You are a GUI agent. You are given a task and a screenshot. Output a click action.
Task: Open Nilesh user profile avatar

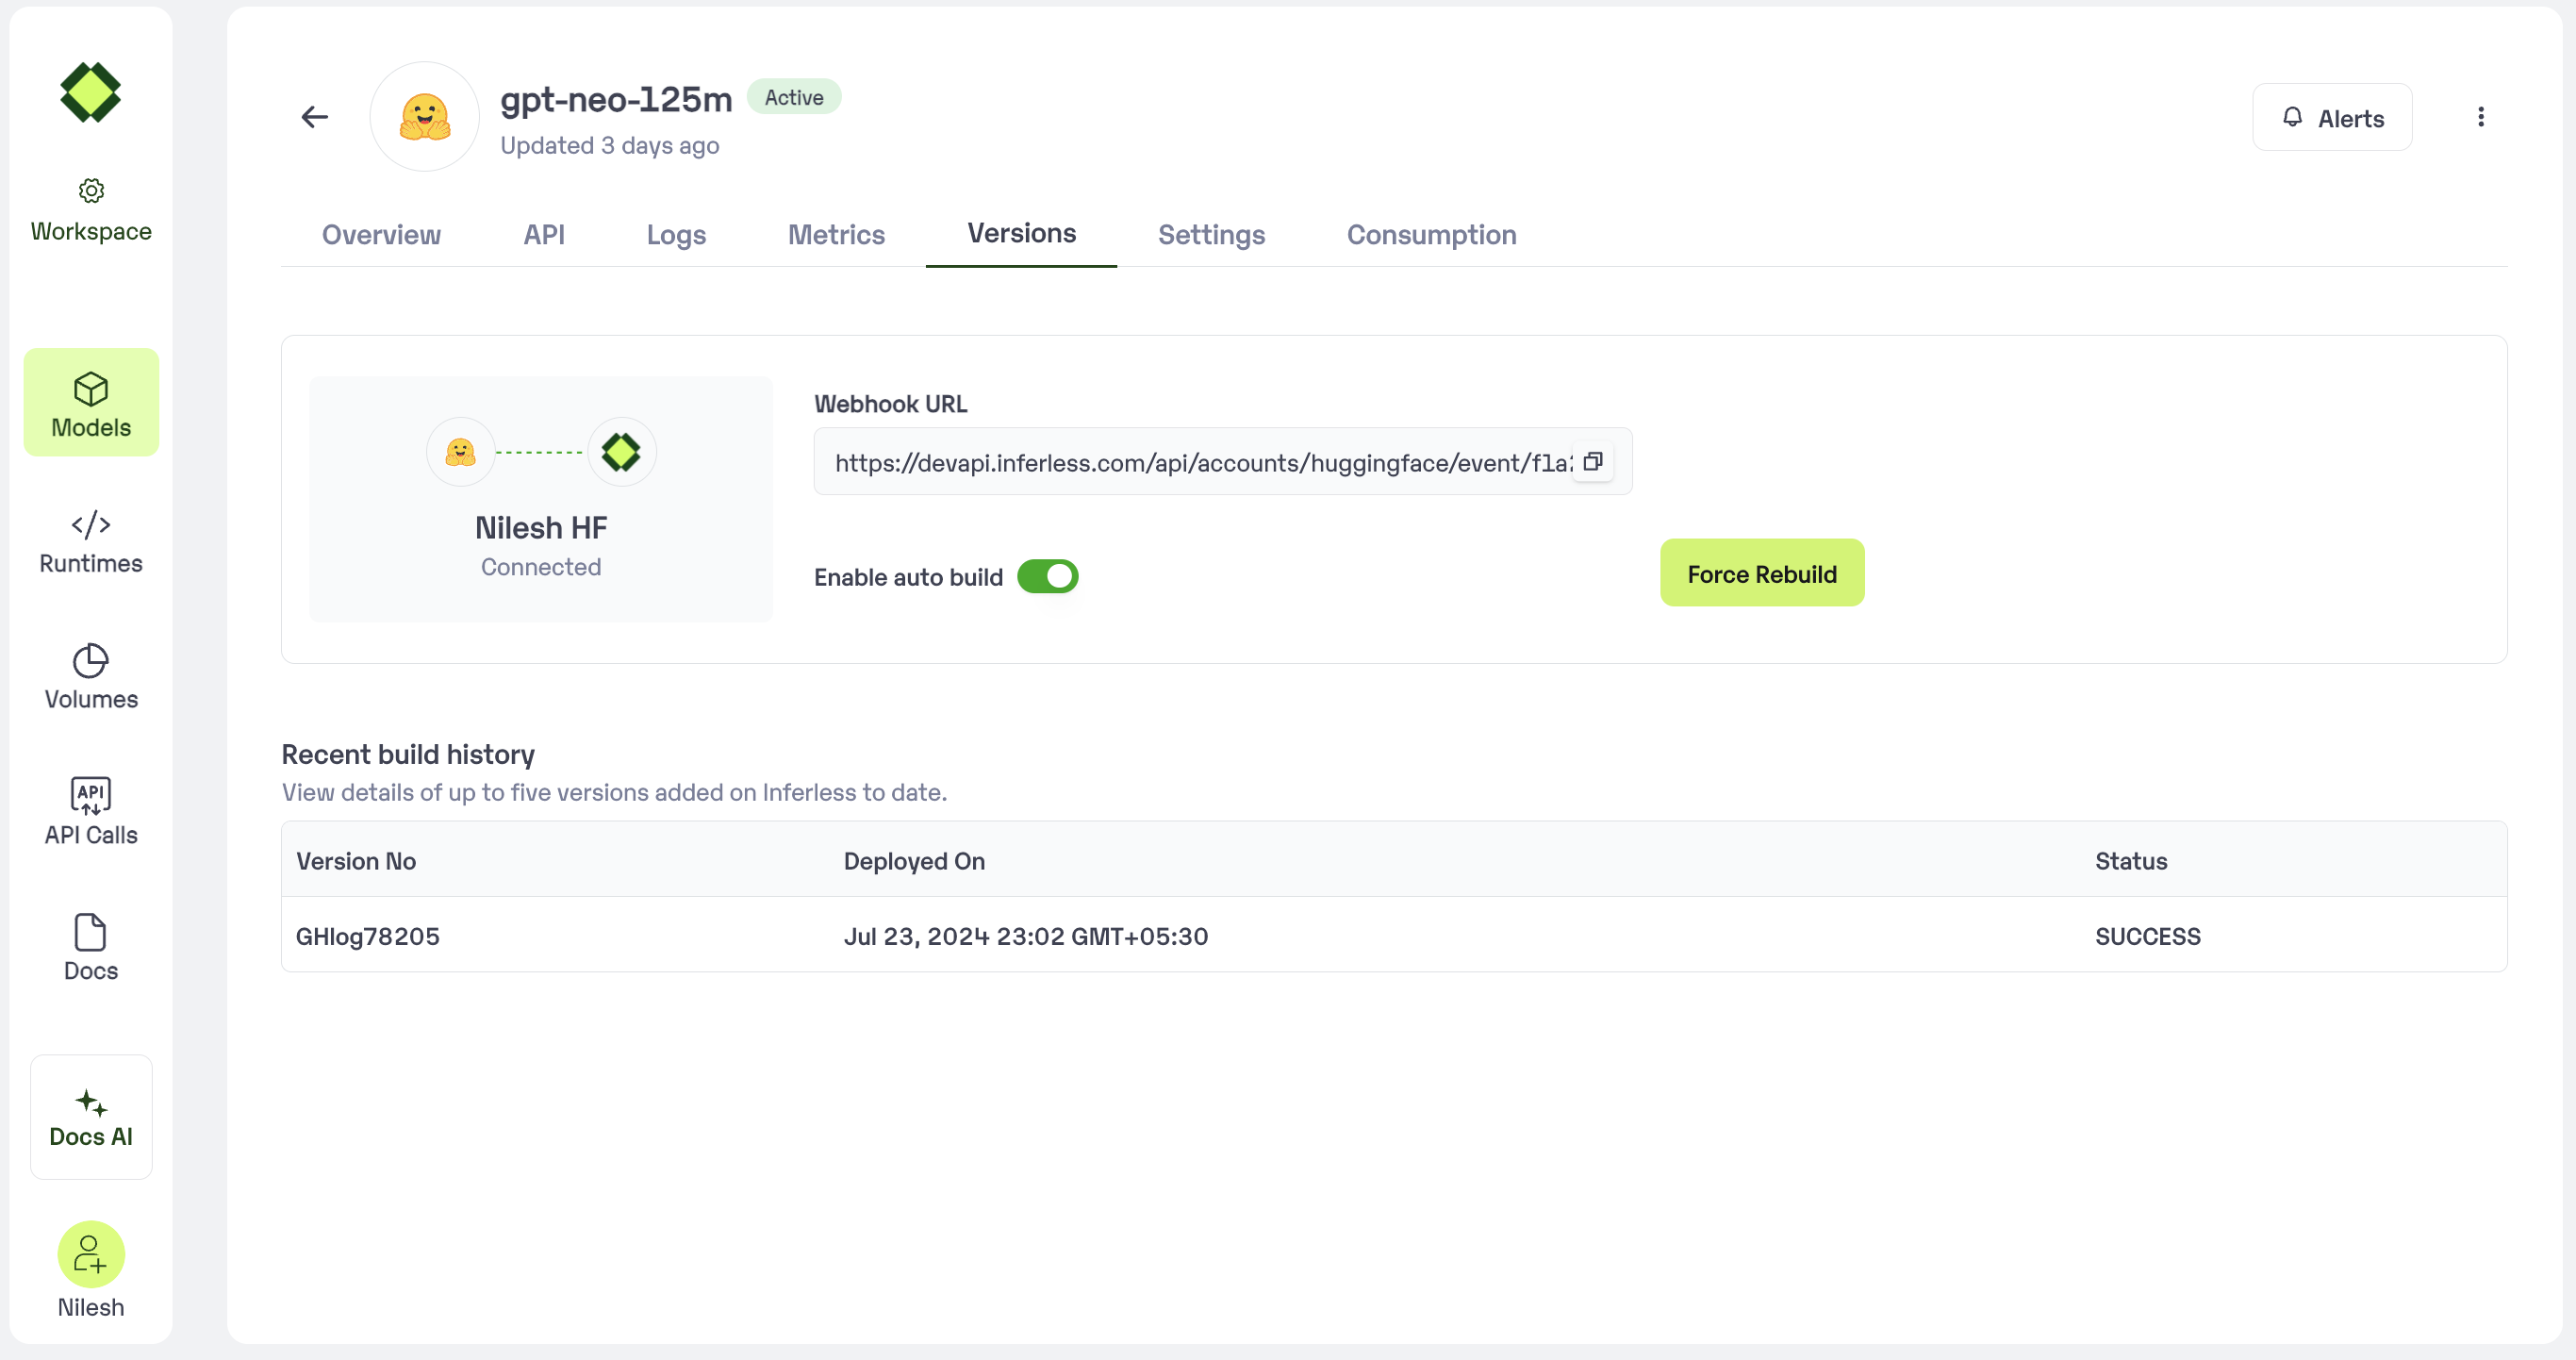91,1254
